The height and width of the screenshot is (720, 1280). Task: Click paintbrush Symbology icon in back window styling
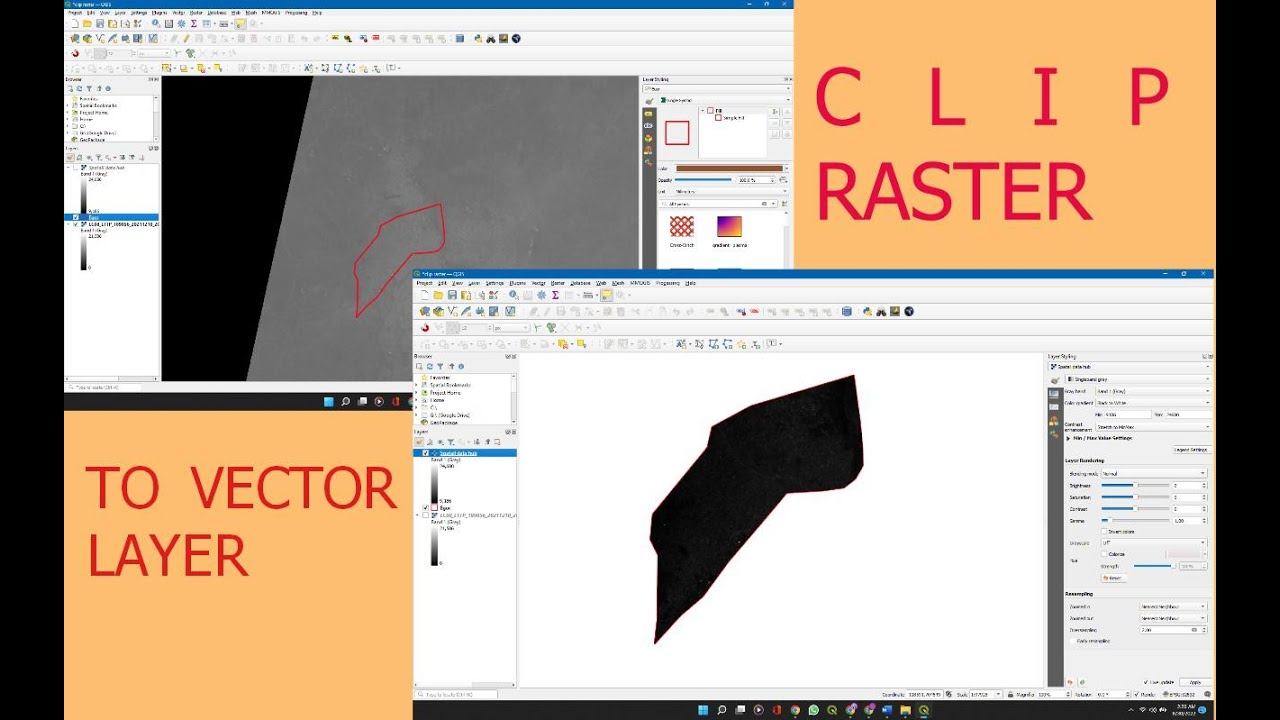[648, 101]
